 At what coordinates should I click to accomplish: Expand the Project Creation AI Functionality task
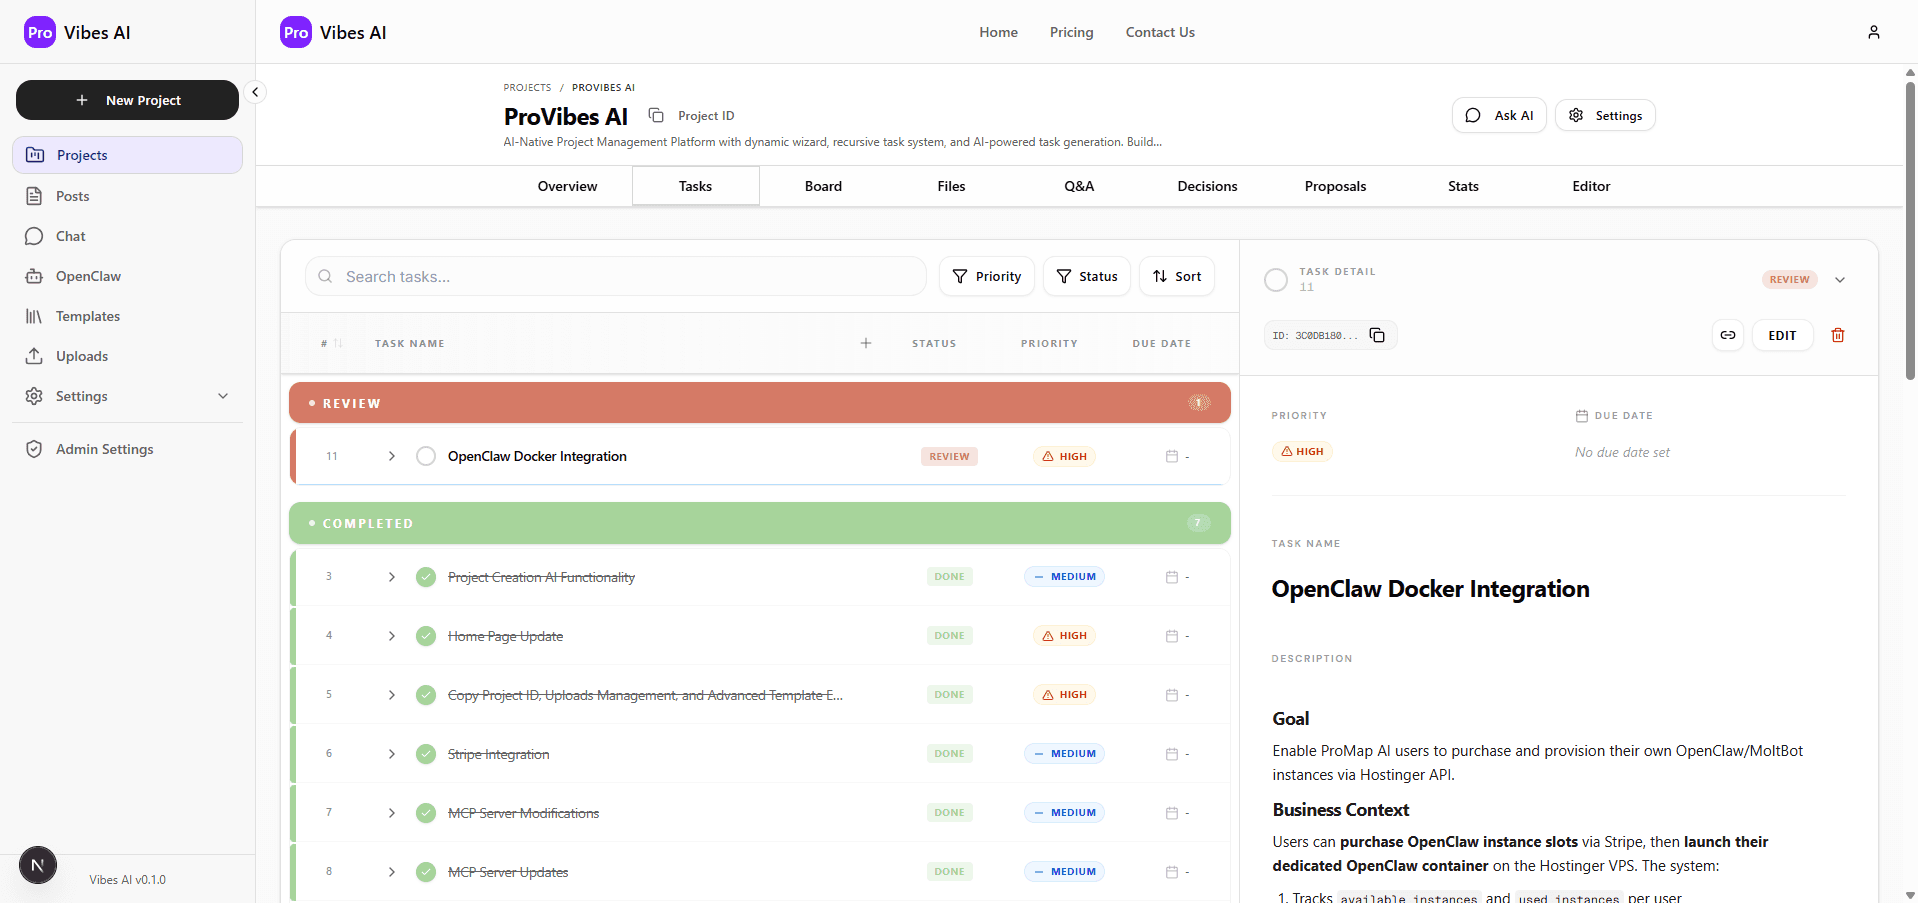(x=391, y=576)
